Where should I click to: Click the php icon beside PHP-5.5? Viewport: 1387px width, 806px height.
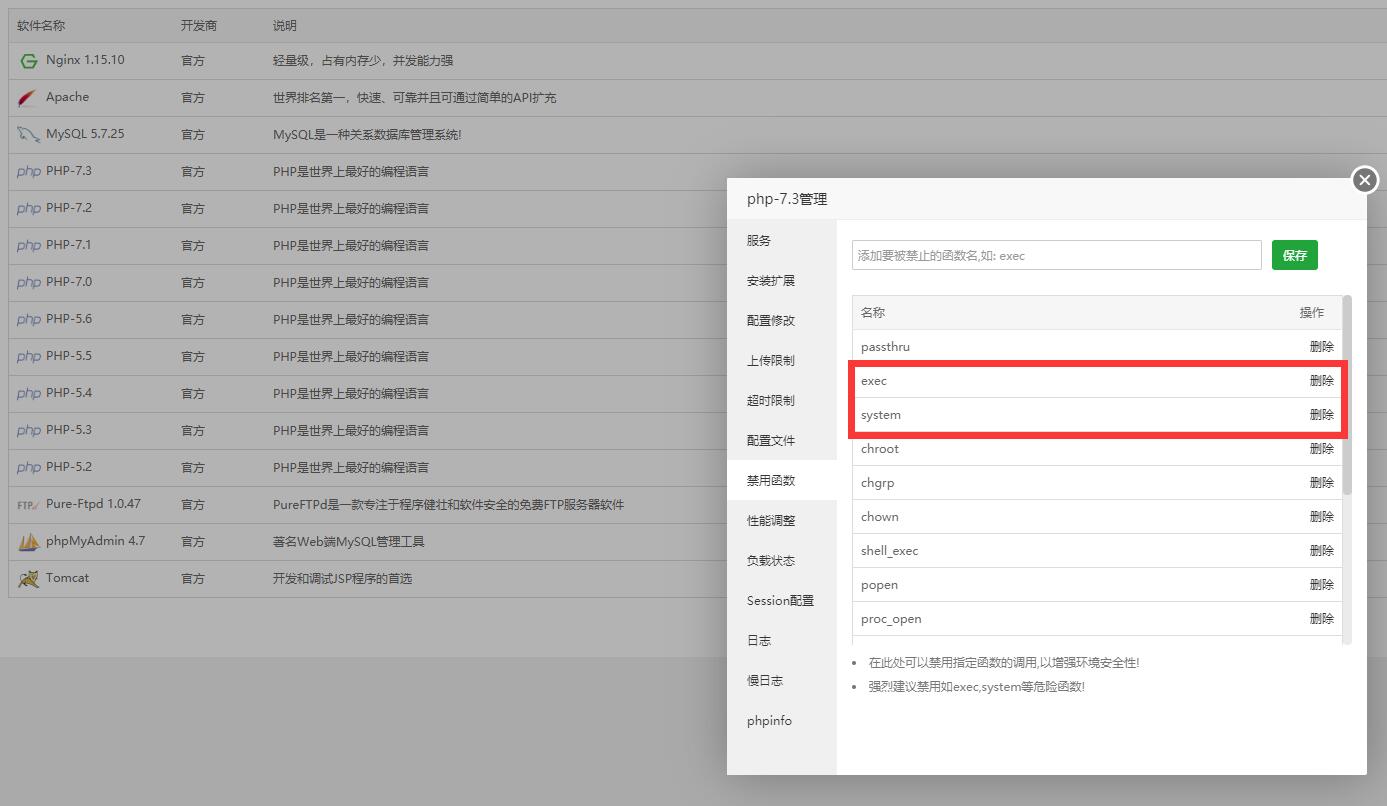click(29, 357)
